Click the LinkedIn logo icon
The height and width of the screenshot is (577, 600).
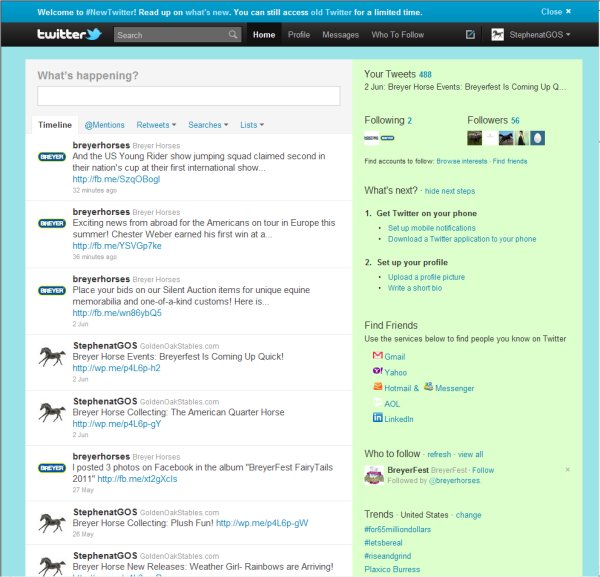(x=378, y=417)
